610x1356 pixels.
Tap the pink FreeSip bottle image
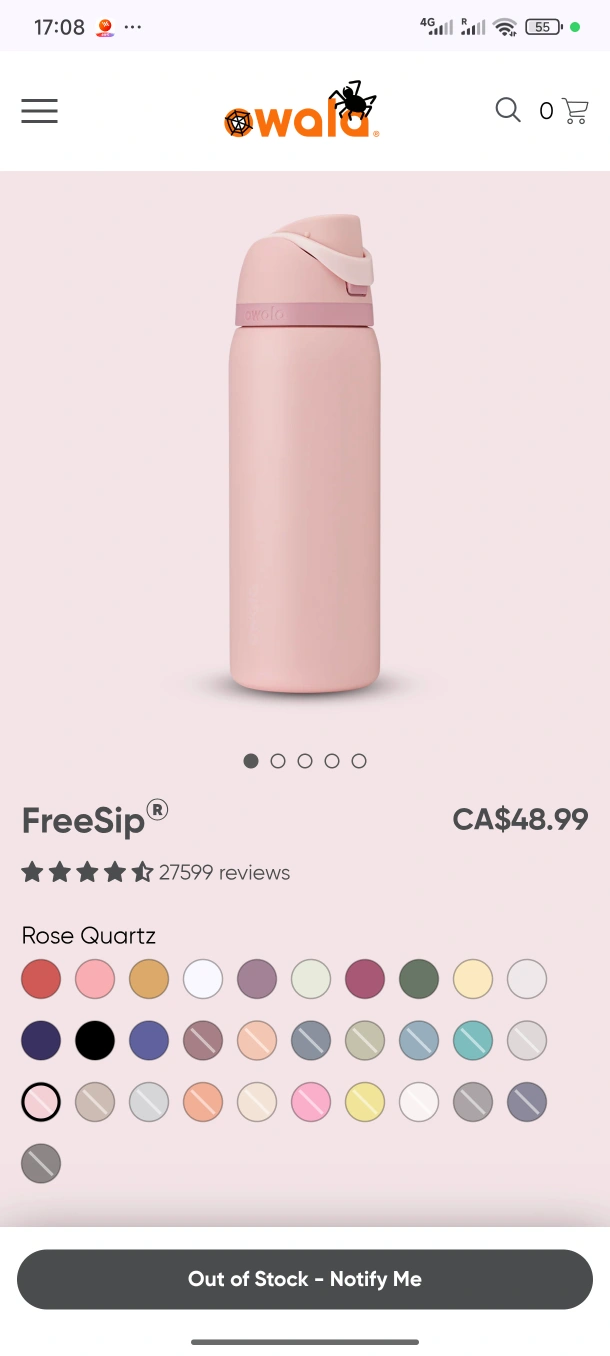click(x=305, y=455)
